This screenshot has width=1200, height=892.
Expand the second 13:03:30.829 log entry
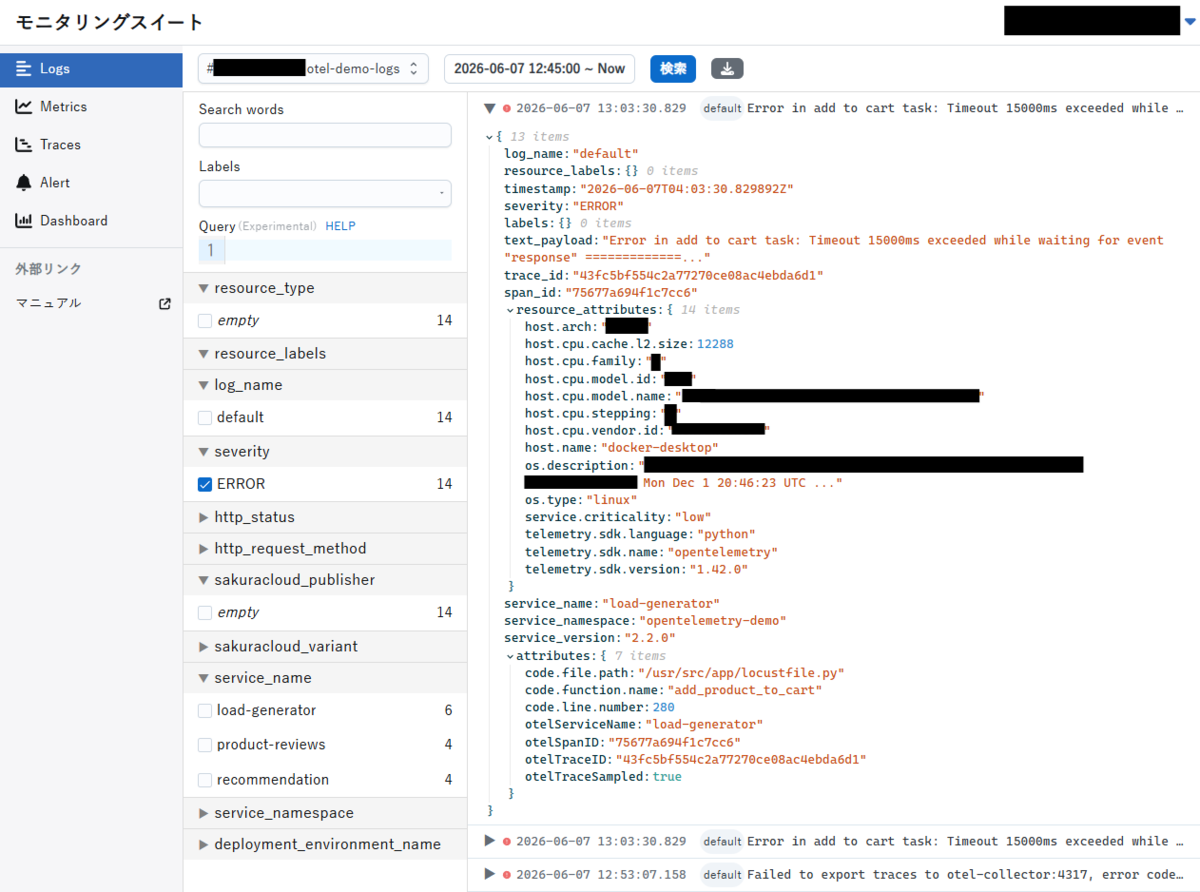point(489,841)
